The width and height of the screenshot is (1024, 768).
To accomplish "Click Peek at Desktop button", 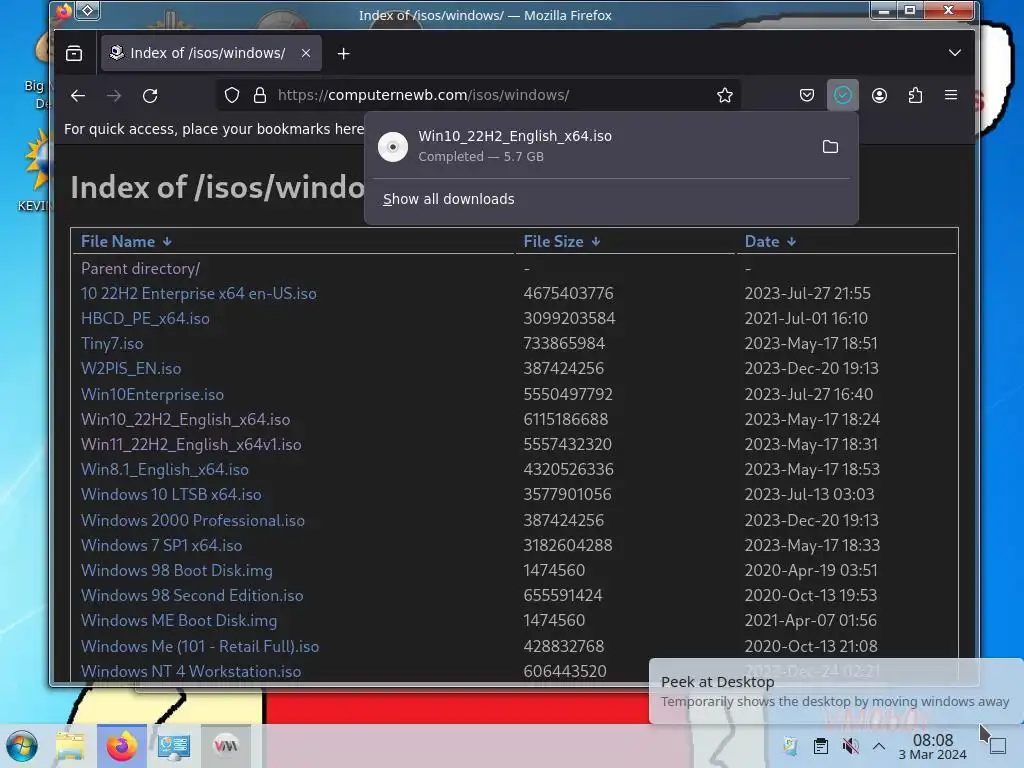I will [x=998, y=745].
